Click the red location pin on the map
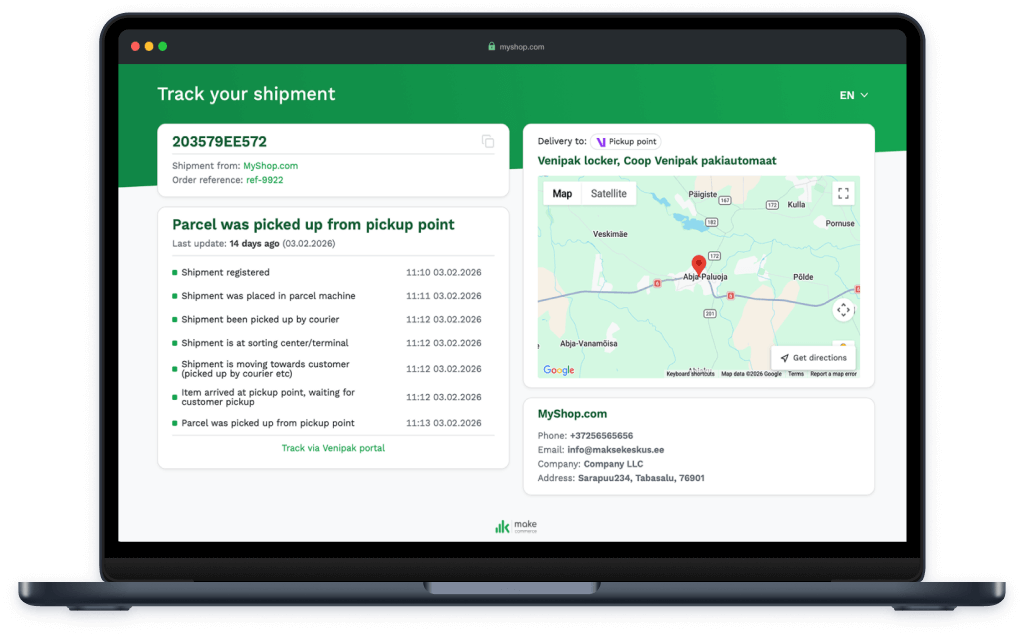This screenshot has height=635, width=1024. [698, 264]
